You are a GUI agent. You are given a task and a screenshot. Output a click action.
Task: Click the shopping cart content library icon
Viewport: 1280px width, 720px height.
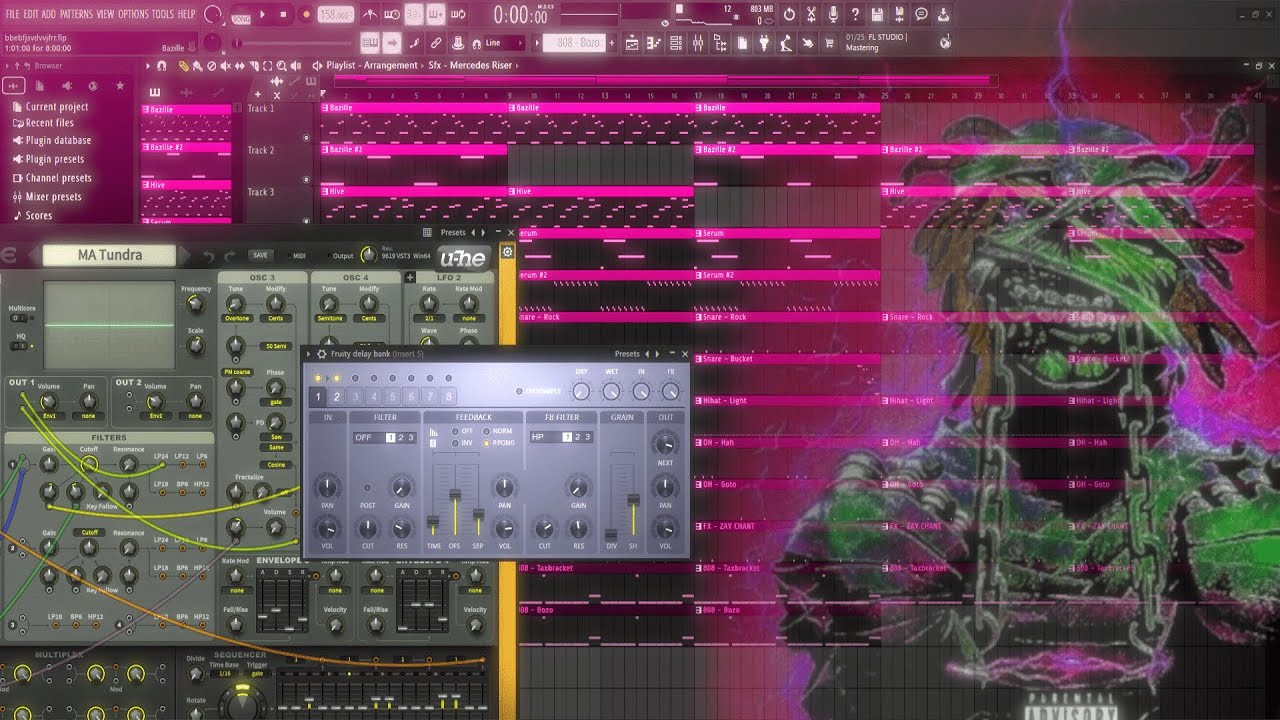tap(829, 43)
